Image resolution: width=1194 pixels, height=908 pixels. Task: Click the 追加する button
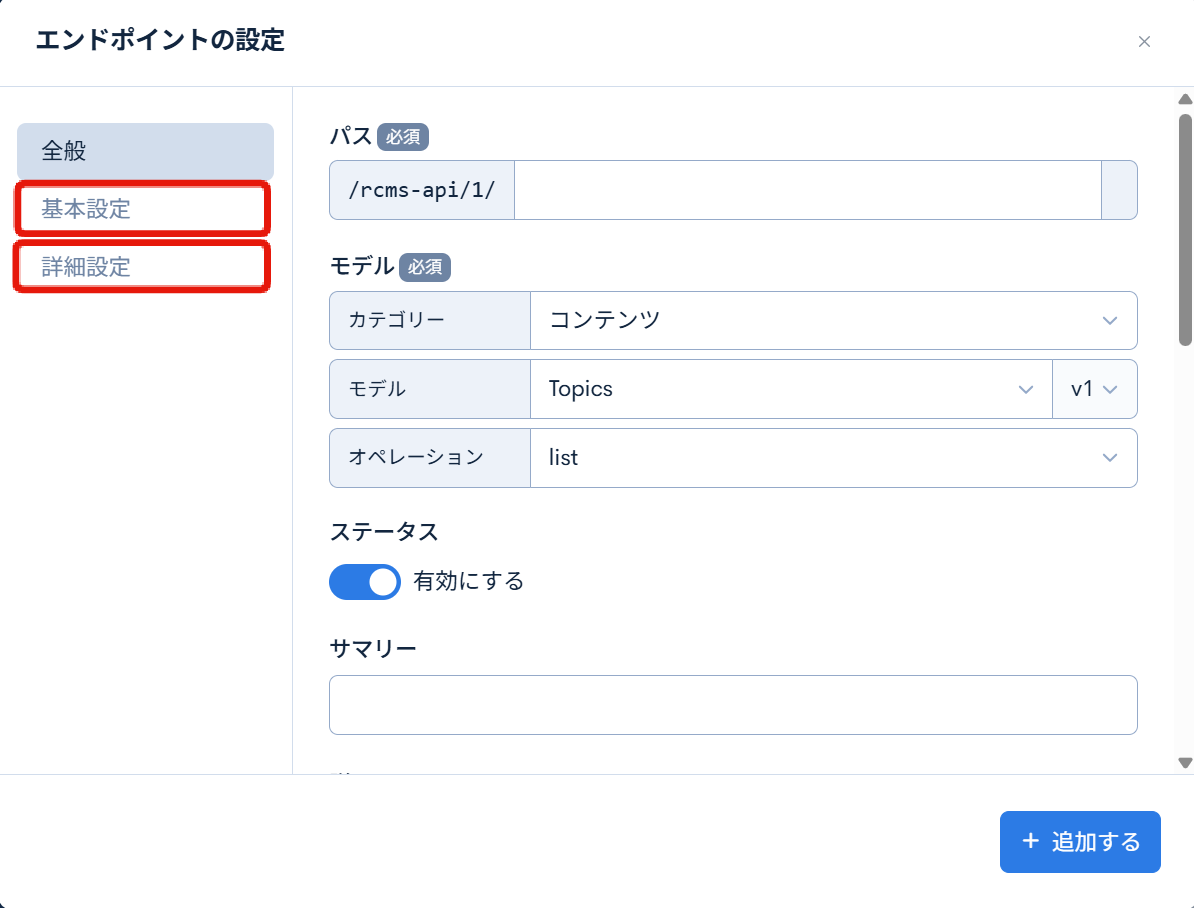tap(1080, 842)
